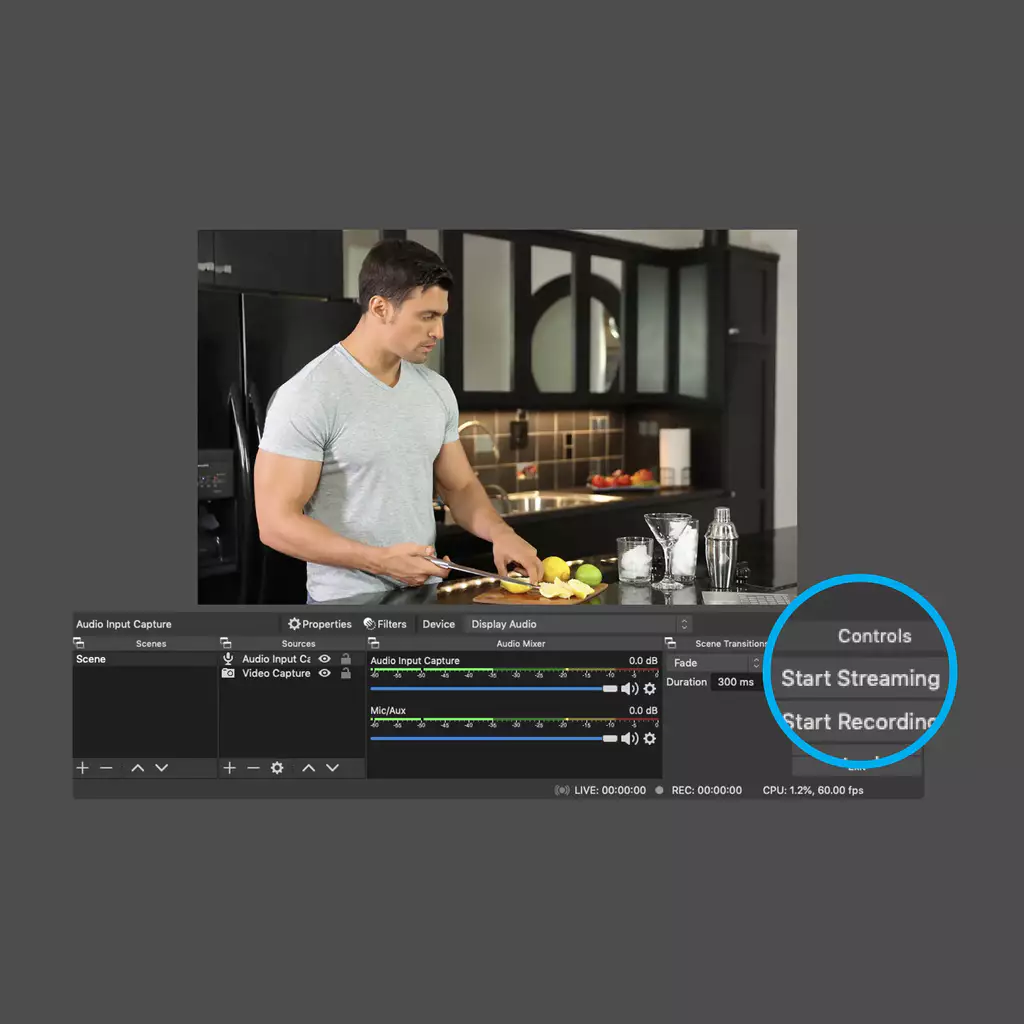Image resolution: width=1024 pixels, height=1024 pixels.
Task: Remove the selected scene with the minus icon
Action: tap(106, 767)
